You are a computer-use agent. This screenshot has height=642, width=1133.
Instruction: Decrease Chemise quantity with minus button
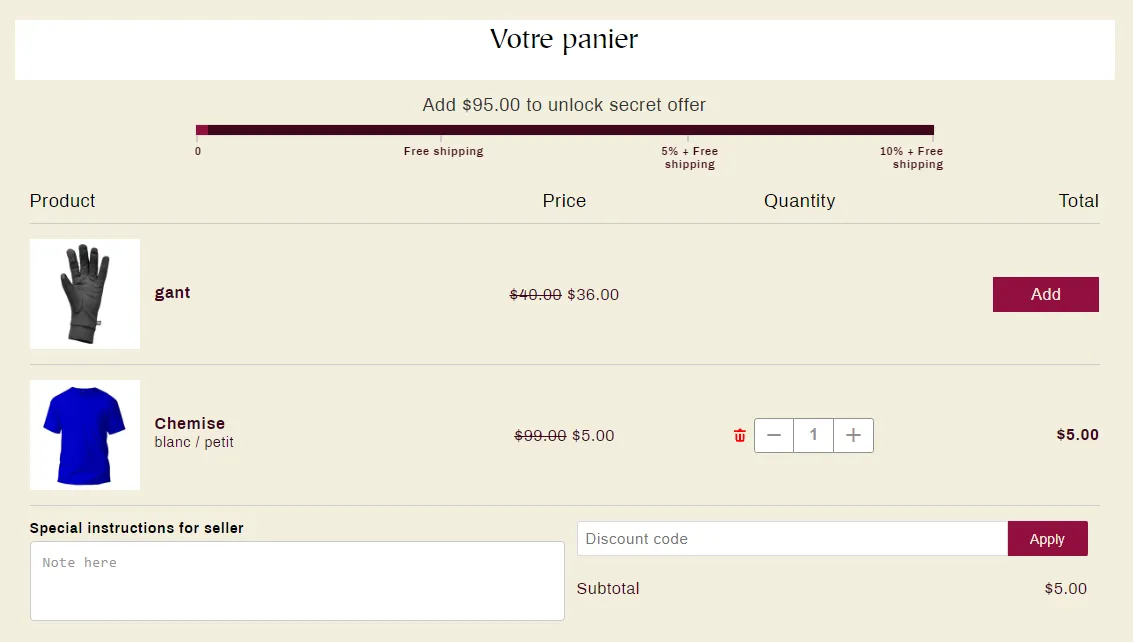coord(774,435)
